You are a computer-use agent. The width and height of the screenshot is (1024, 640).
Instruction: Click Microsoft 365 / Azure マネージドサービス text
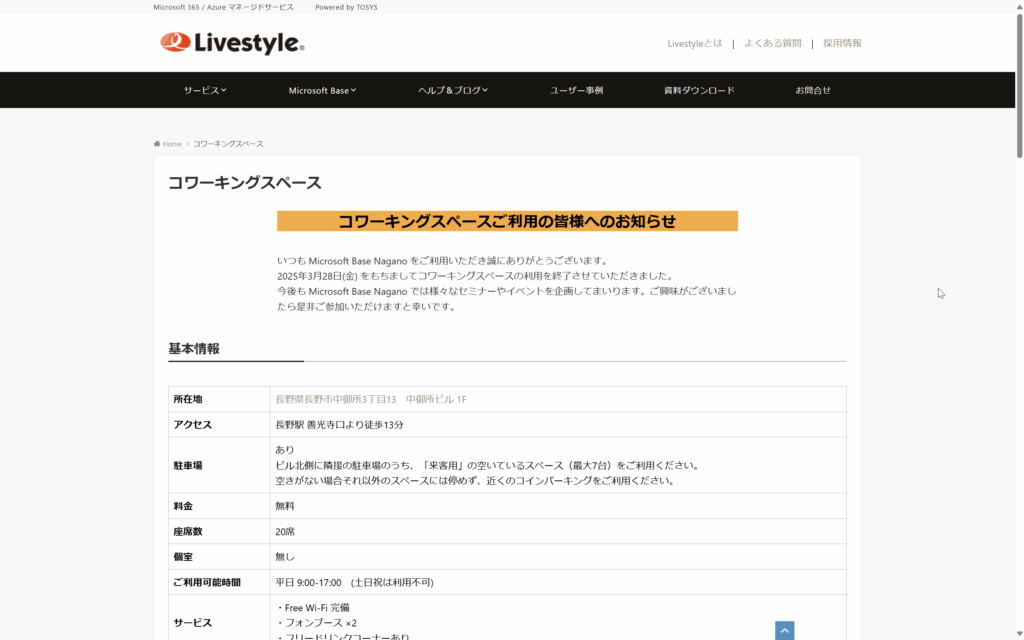(223, 7)
